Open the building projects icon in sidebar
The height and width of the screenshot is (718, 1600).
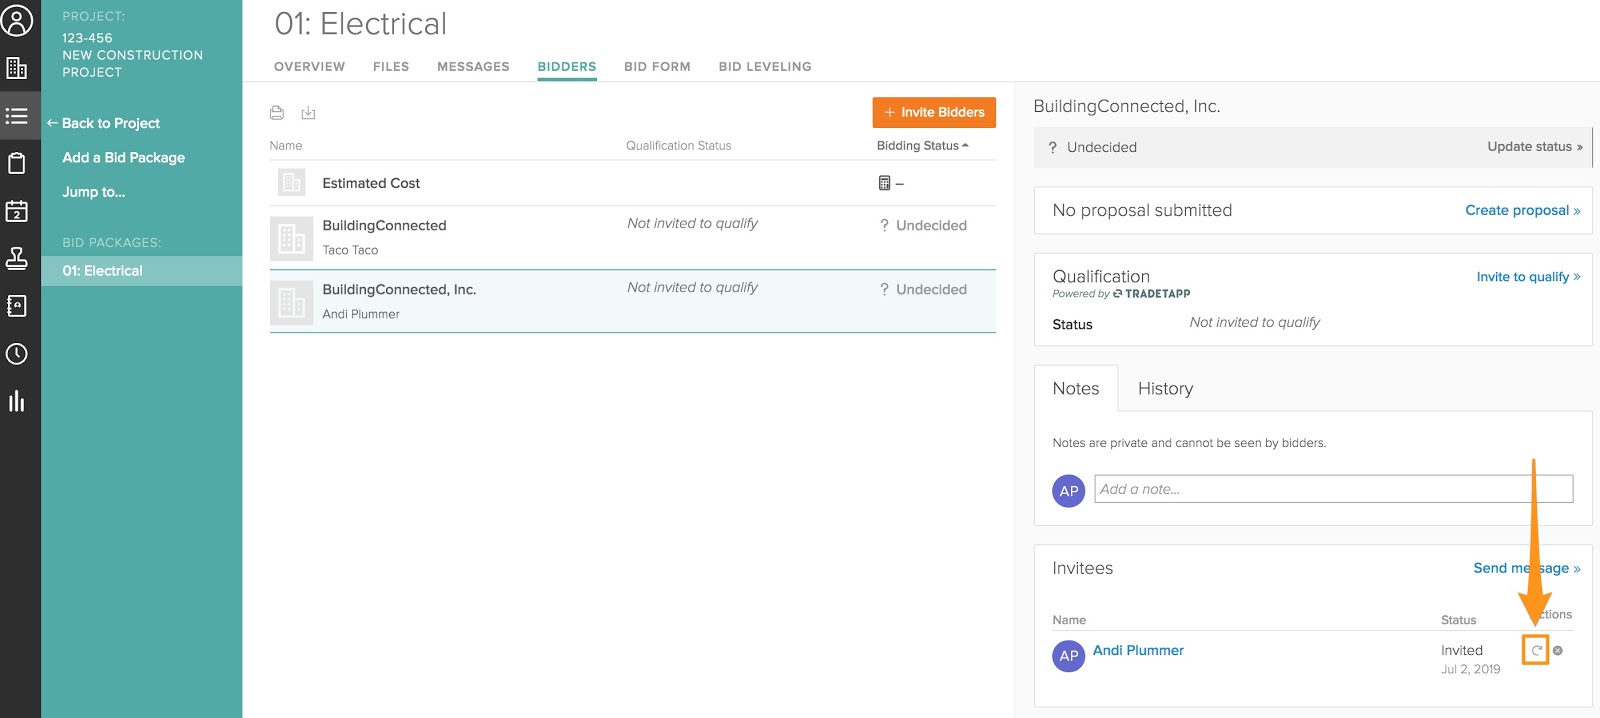(x=17, y=68)
